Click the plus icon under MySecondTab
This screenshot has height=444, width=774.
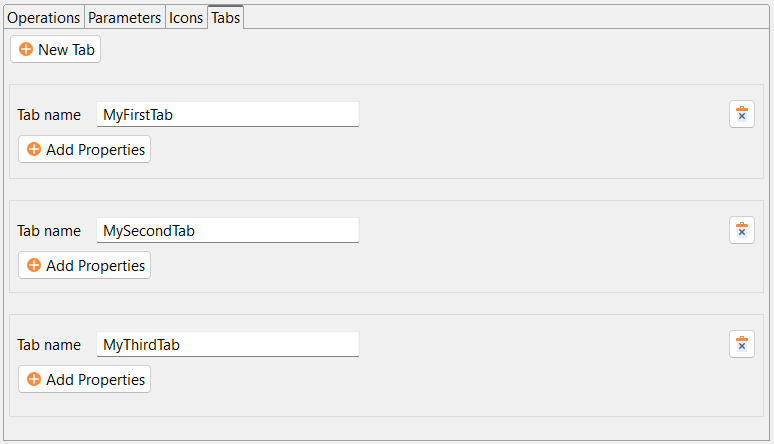pyautogui.click(x=34, y=266)
